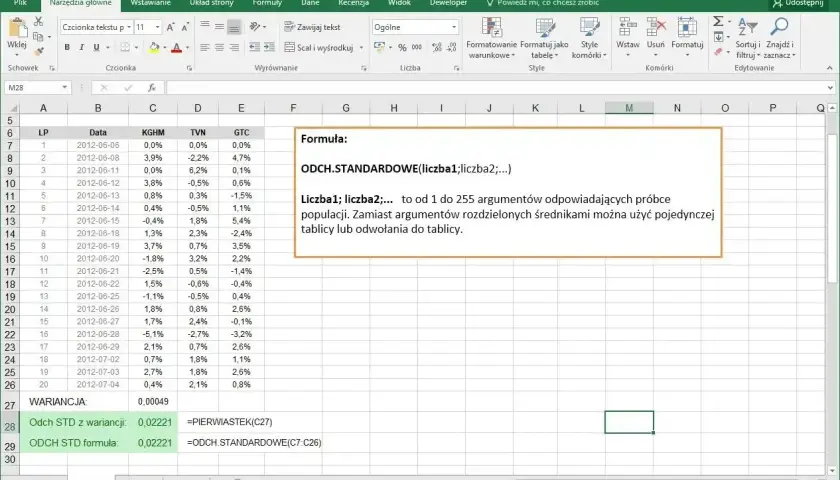Open the Ogólne number format dropdown
The image size is (840, 480).
[x=454, y=27]
